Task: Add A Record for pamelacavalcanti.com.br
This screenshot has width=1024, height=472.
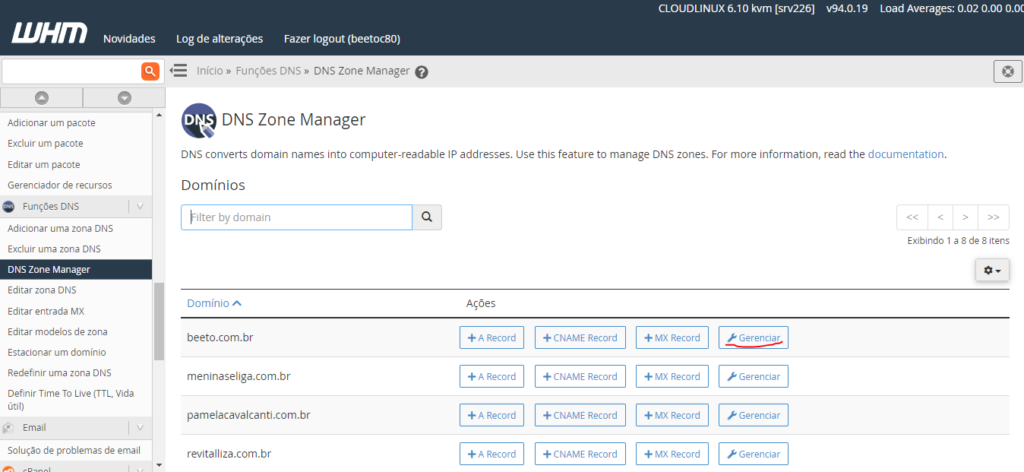Action: (492, 415)
